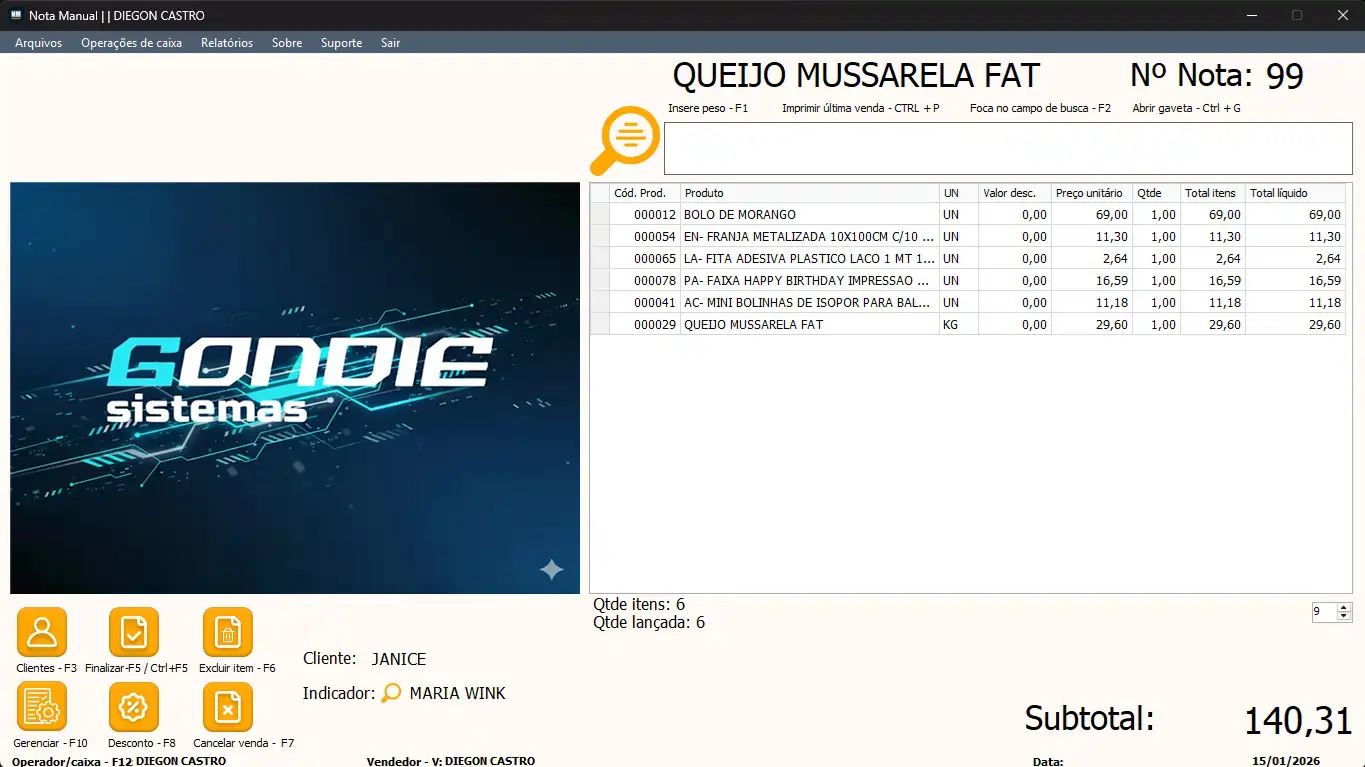The height and width of the screenshot is (767, 1365).
Task: Apply discount with the Desconto icon
Action: pos(134,707)
